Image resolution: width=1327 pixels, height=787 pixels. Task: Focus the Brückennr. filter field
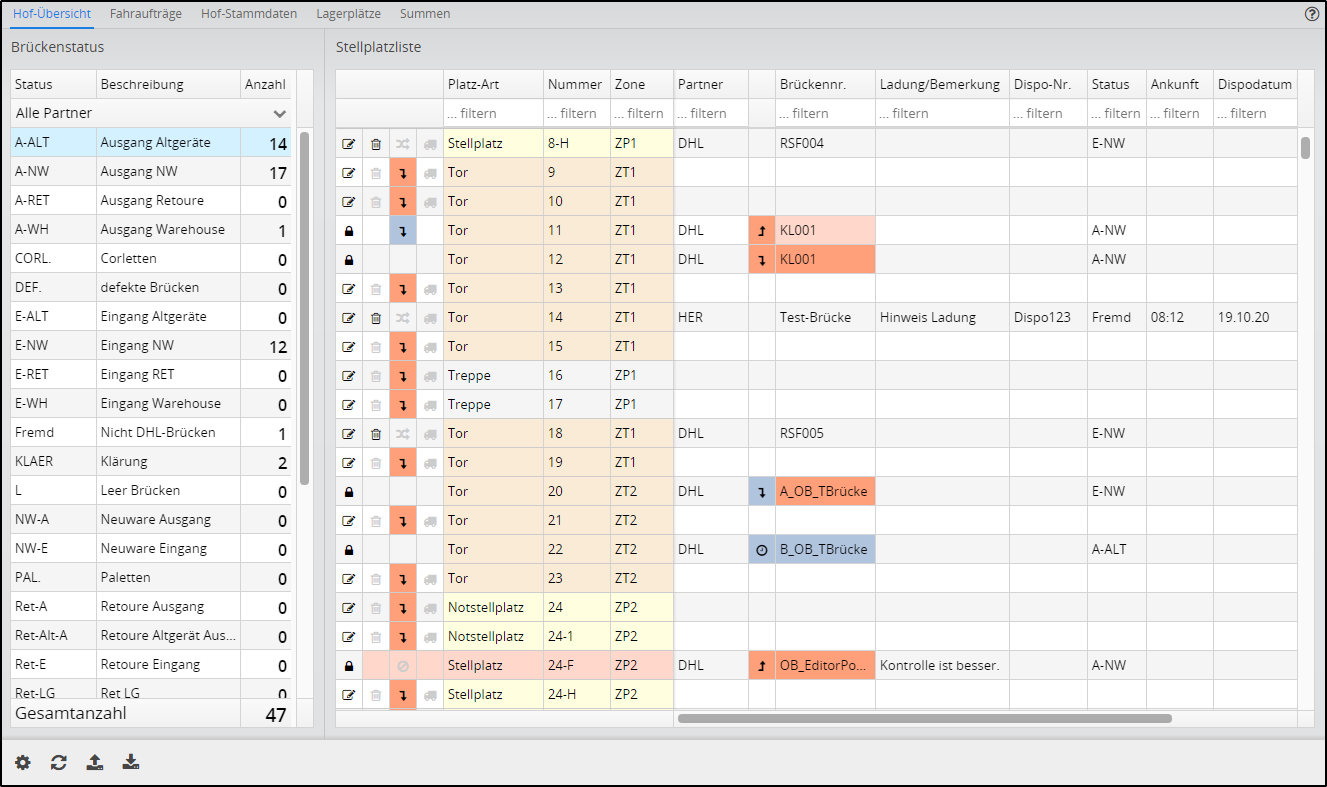point(826,113)
